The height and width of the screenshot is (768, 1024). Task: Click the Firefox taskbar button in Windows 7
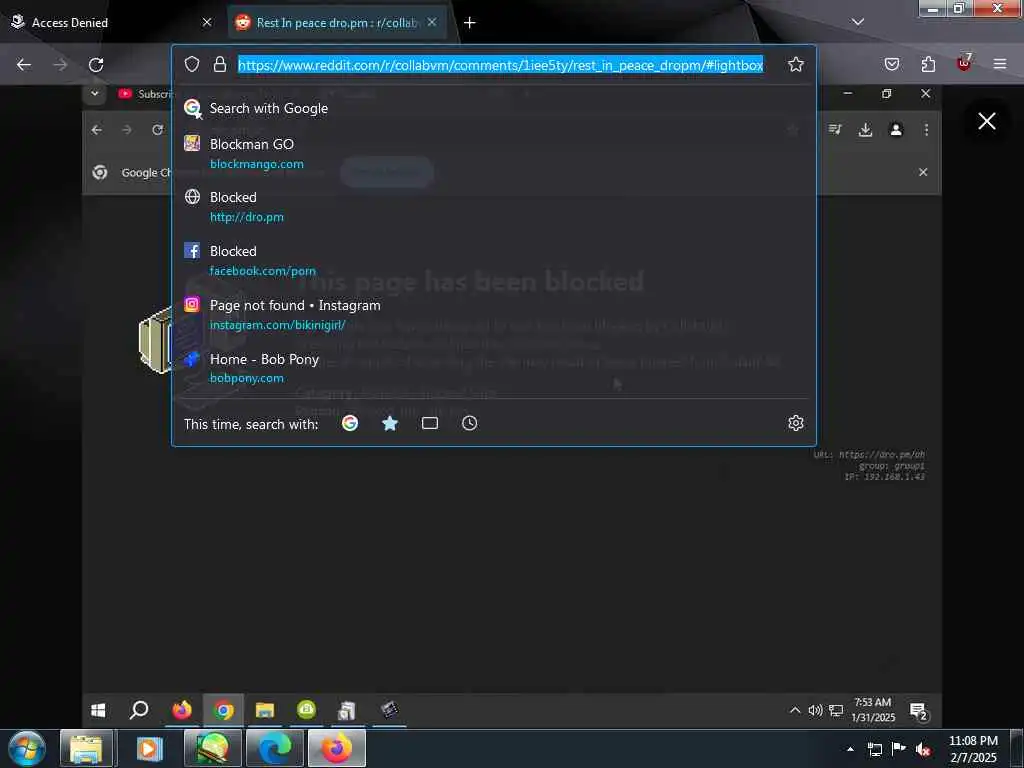click(x=337, y=748)
